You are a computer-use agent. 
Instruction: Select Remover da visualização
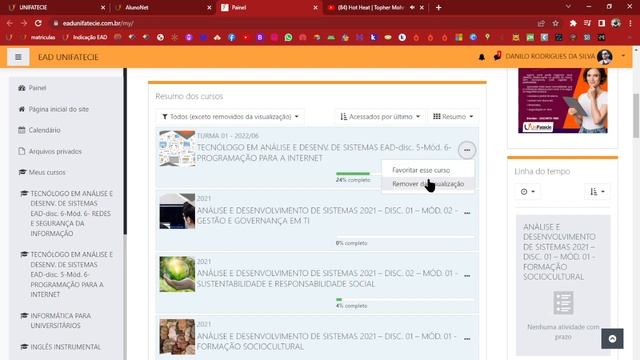click(x=428, y=184)
